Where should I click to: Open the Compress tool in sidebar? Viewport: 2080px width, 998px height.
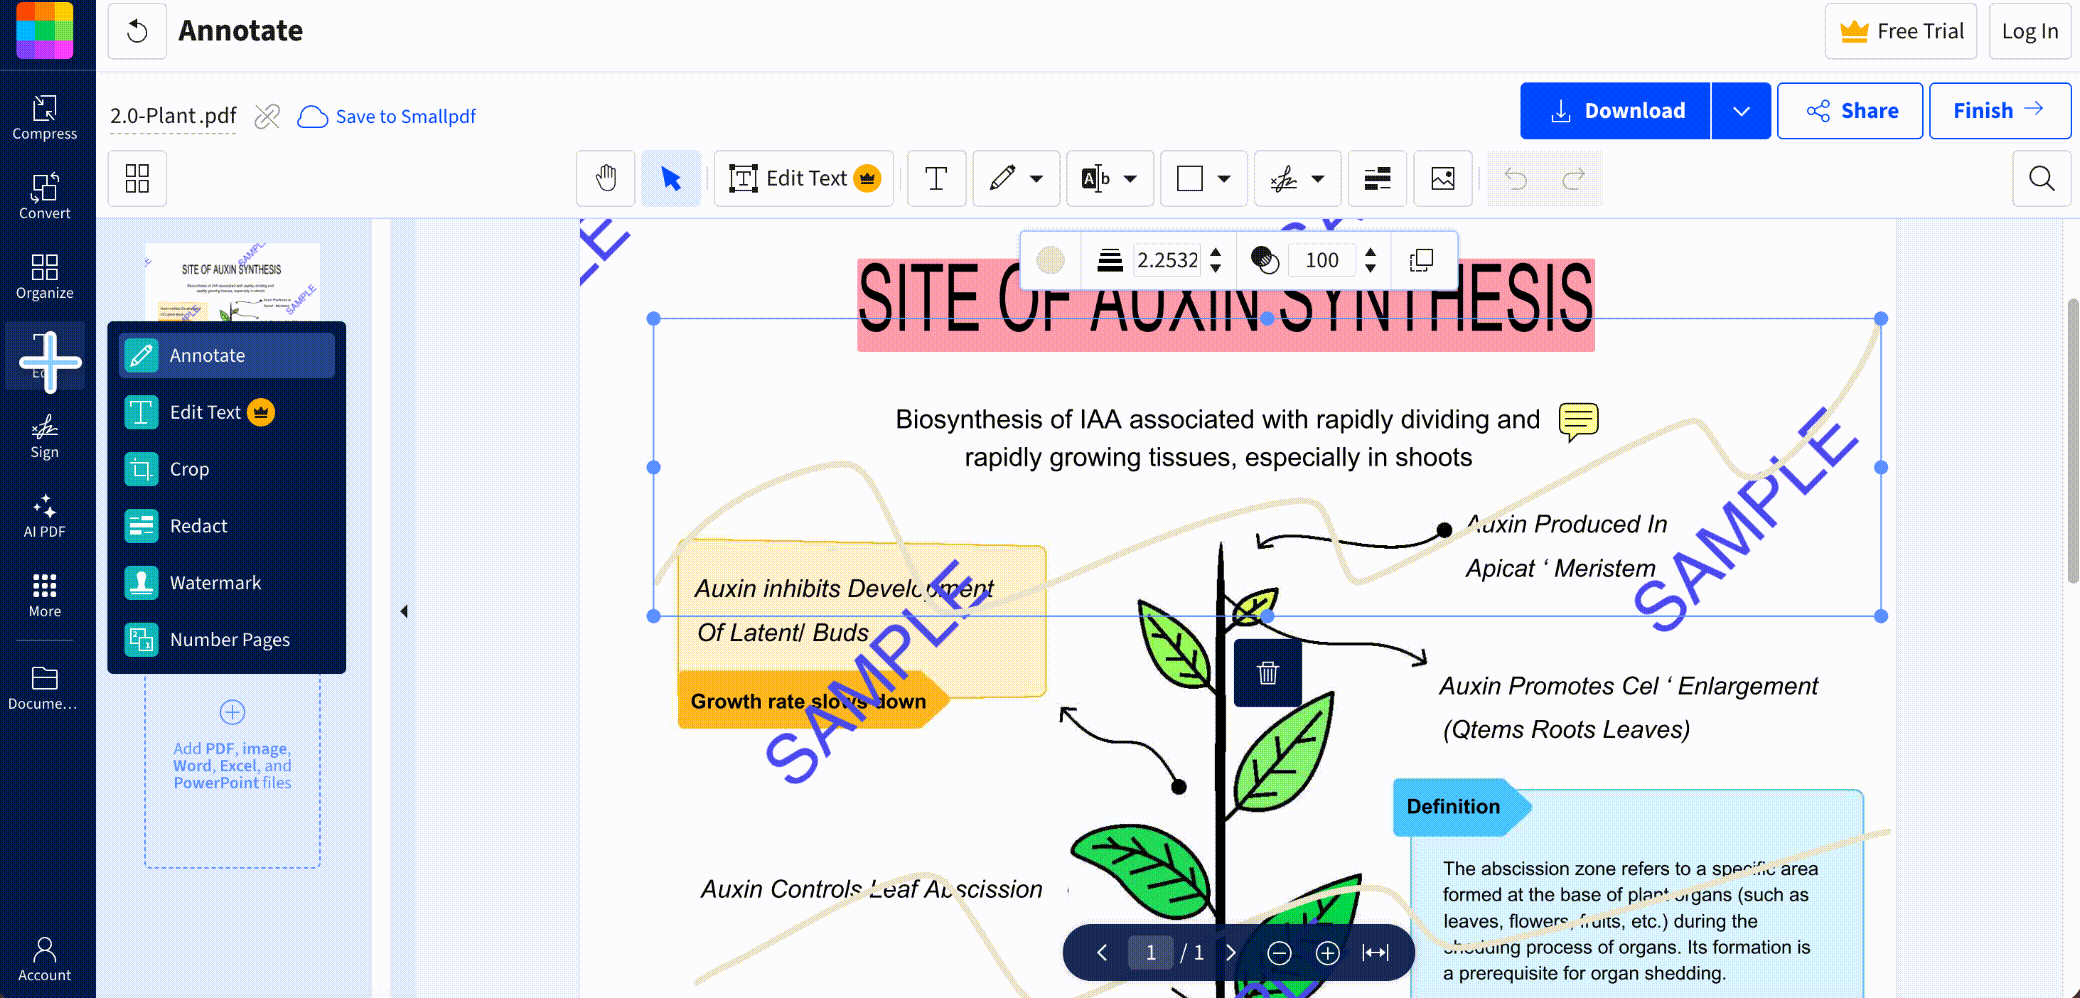[x=45, y=117]
